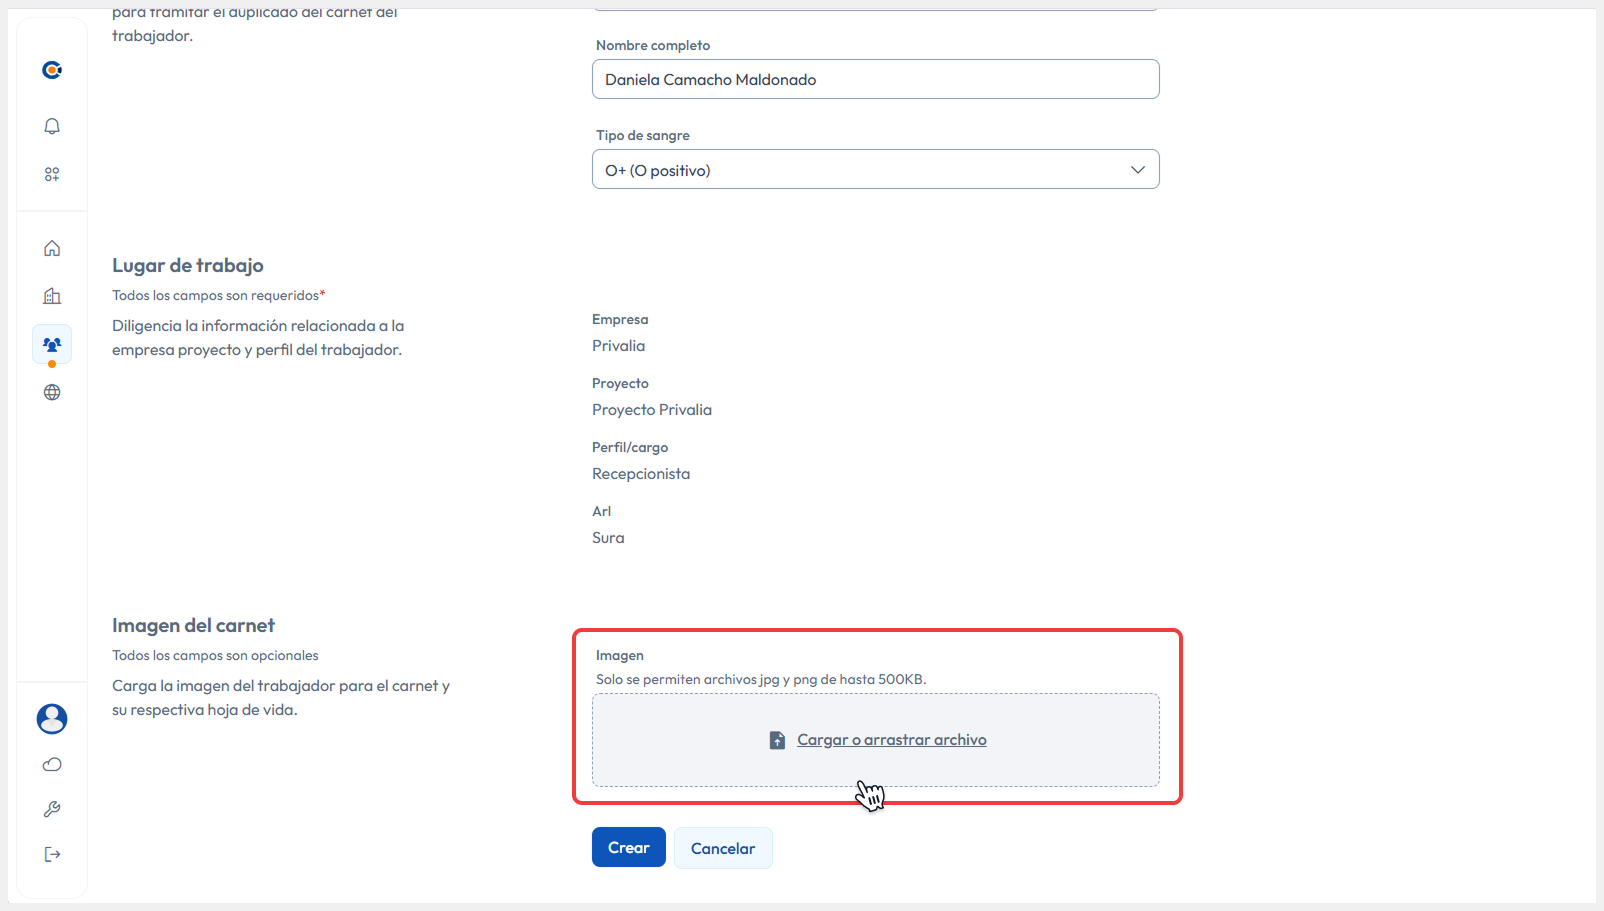Click the app logo in sidebar
Viewport: 1604px width, 911px height.
click(x=52, y=70)
